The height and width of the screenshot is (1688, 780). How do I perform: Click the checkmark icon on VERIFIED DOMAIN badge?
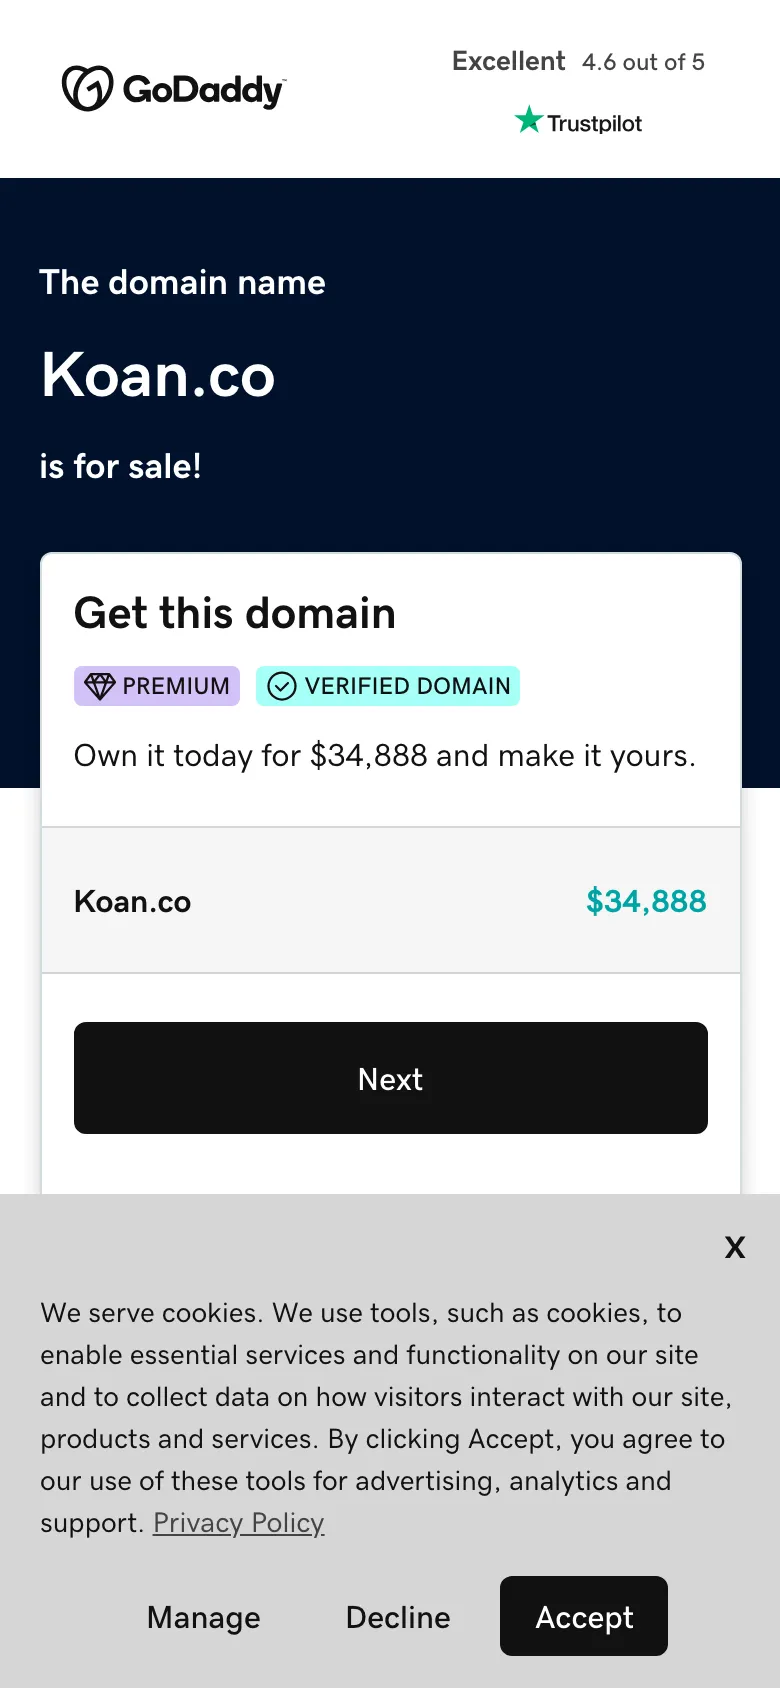click(282, 686)
